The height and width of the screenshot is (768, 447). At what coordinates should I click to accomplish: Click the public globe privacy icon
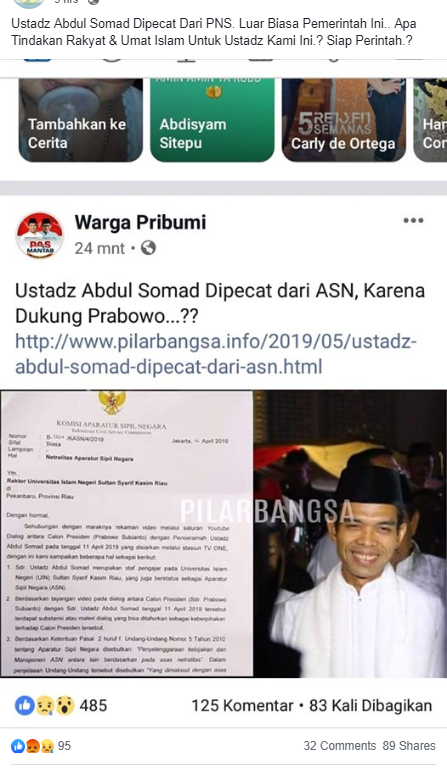coord(148,248)
